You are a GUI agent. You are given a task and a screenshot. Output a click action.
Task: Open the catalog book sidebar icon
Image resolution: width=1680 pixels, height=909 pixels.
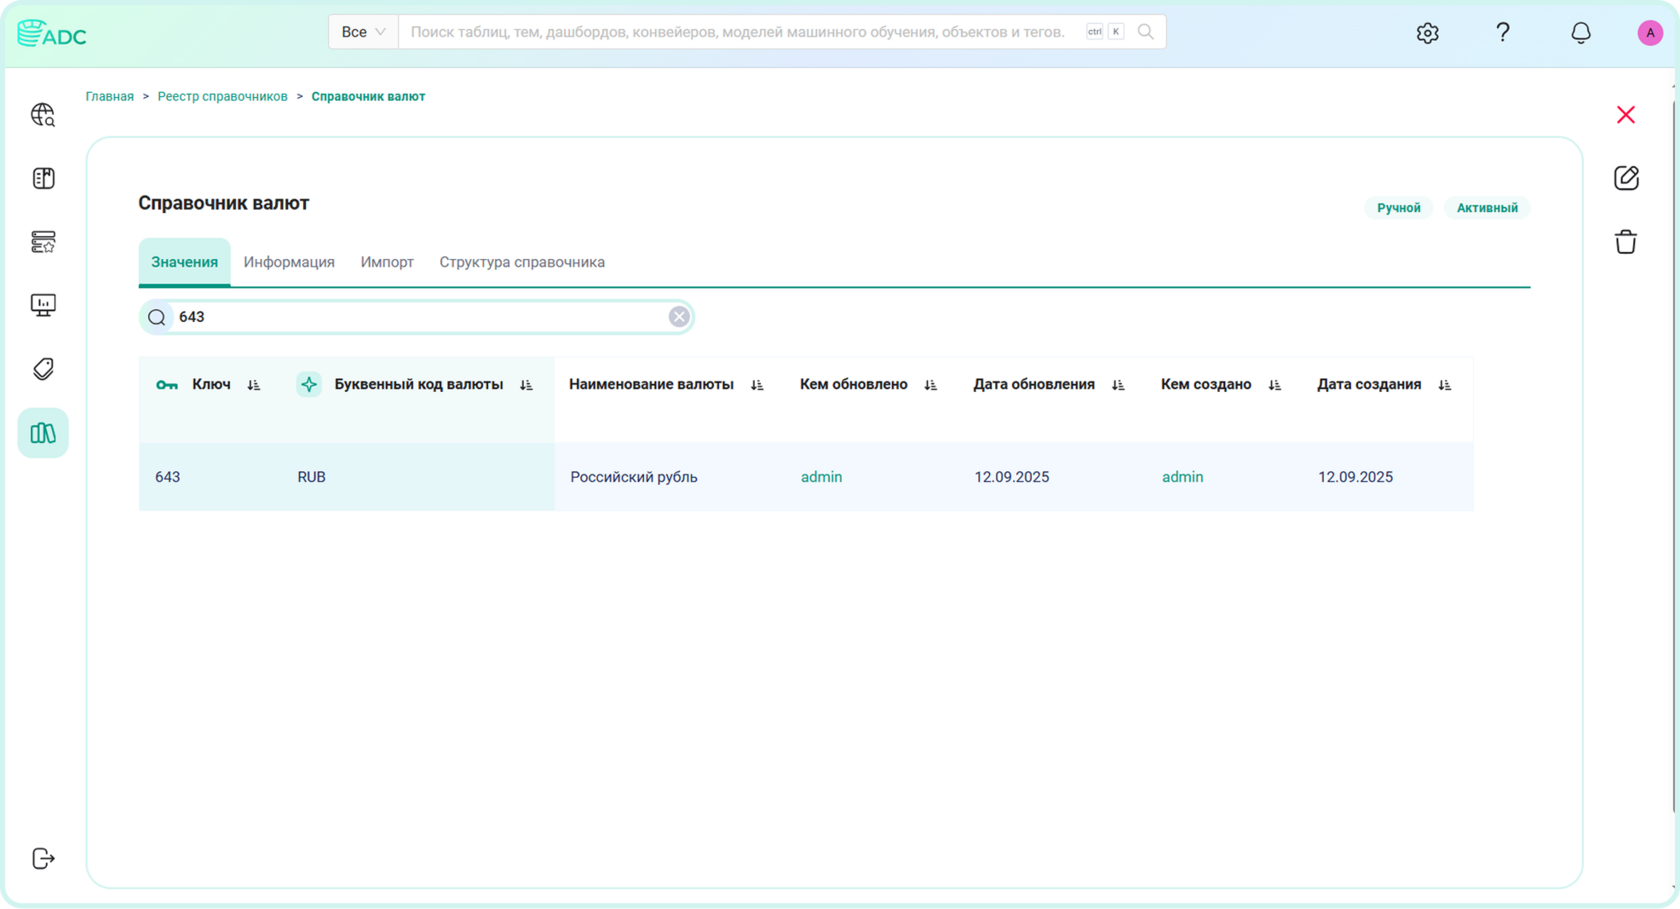coord(43,178)
